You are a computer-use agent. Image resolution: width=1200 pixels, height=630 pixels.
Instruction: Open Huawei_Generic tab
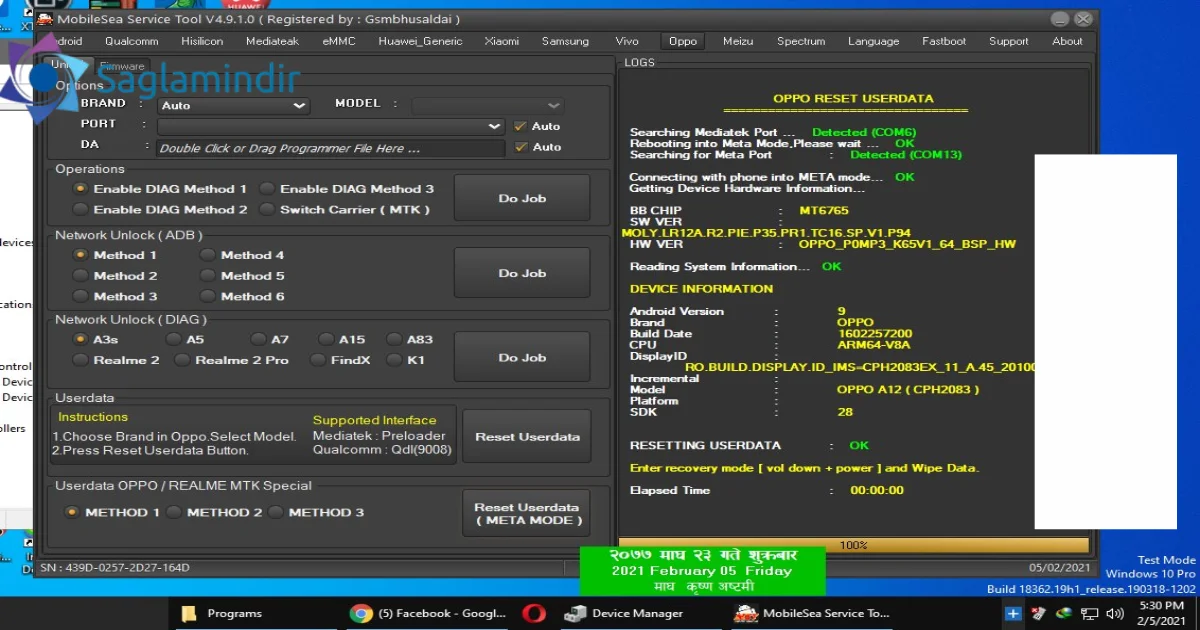click(x=420, y=41)
